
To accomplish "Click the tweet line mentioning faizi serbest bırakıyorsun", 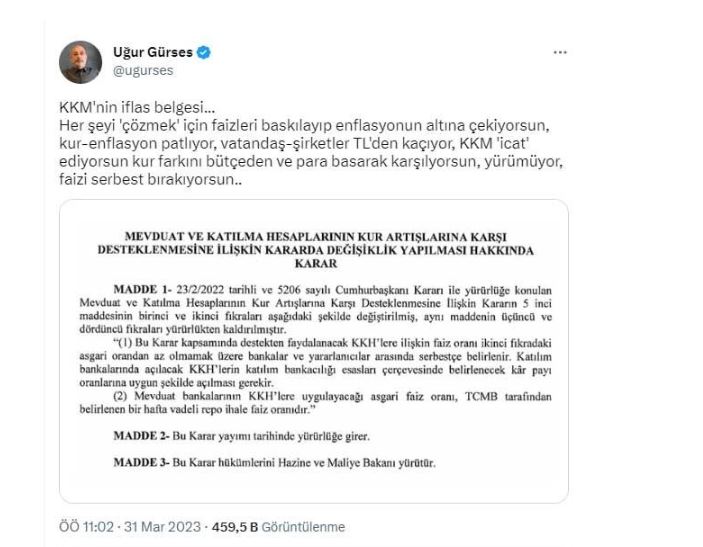I will click(x=151, y=179).
